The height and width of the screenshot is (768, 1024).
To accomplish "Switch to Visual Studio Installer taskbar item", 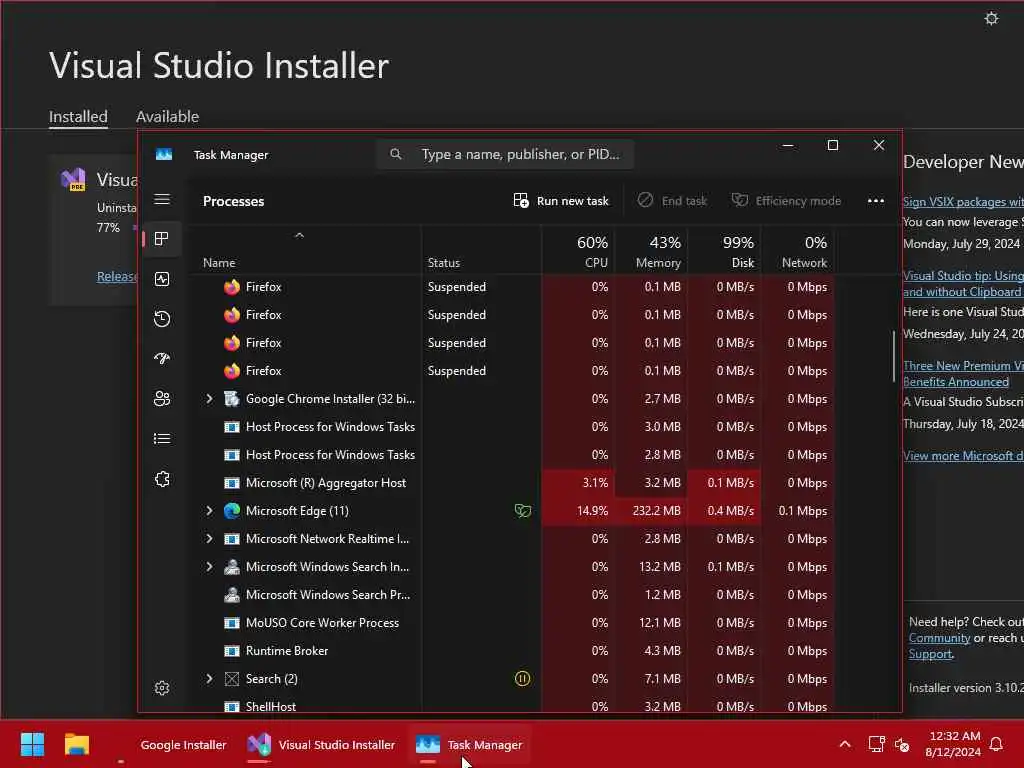I will click(x=321, y=744).
